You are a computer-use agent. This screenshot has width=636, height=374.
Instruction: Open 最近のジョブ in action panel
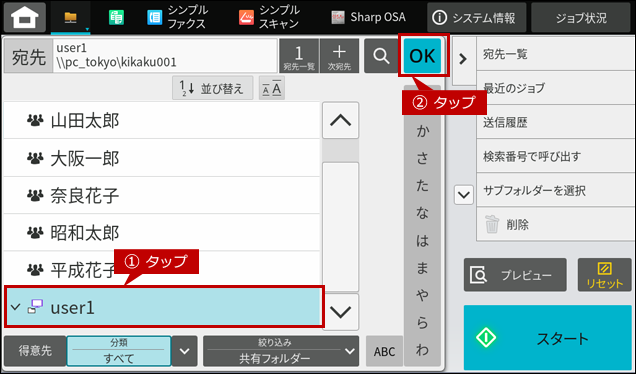(x=556, y=88)
